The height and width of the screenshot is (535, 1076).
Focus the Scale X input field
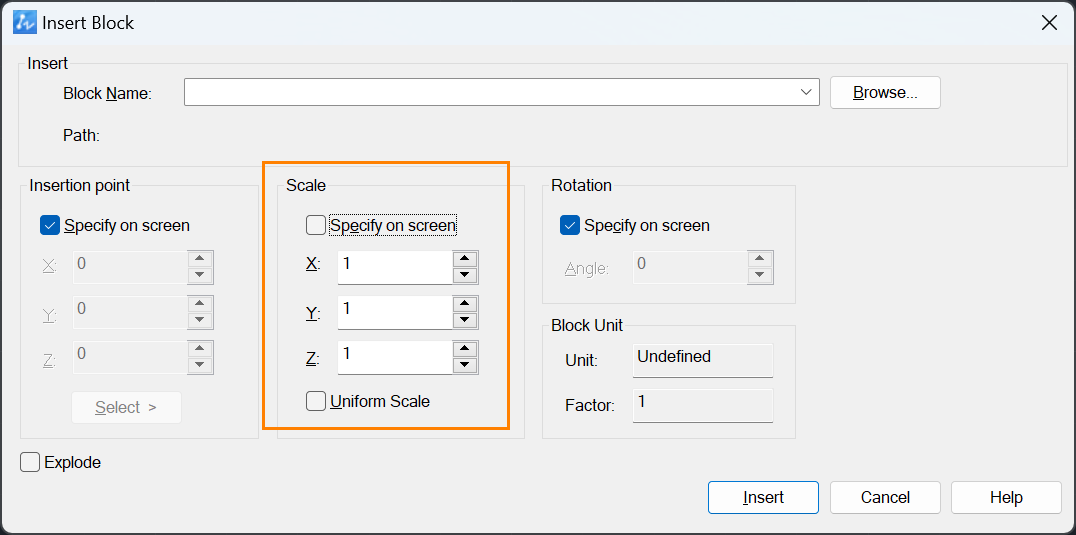[x=395, y=268]
